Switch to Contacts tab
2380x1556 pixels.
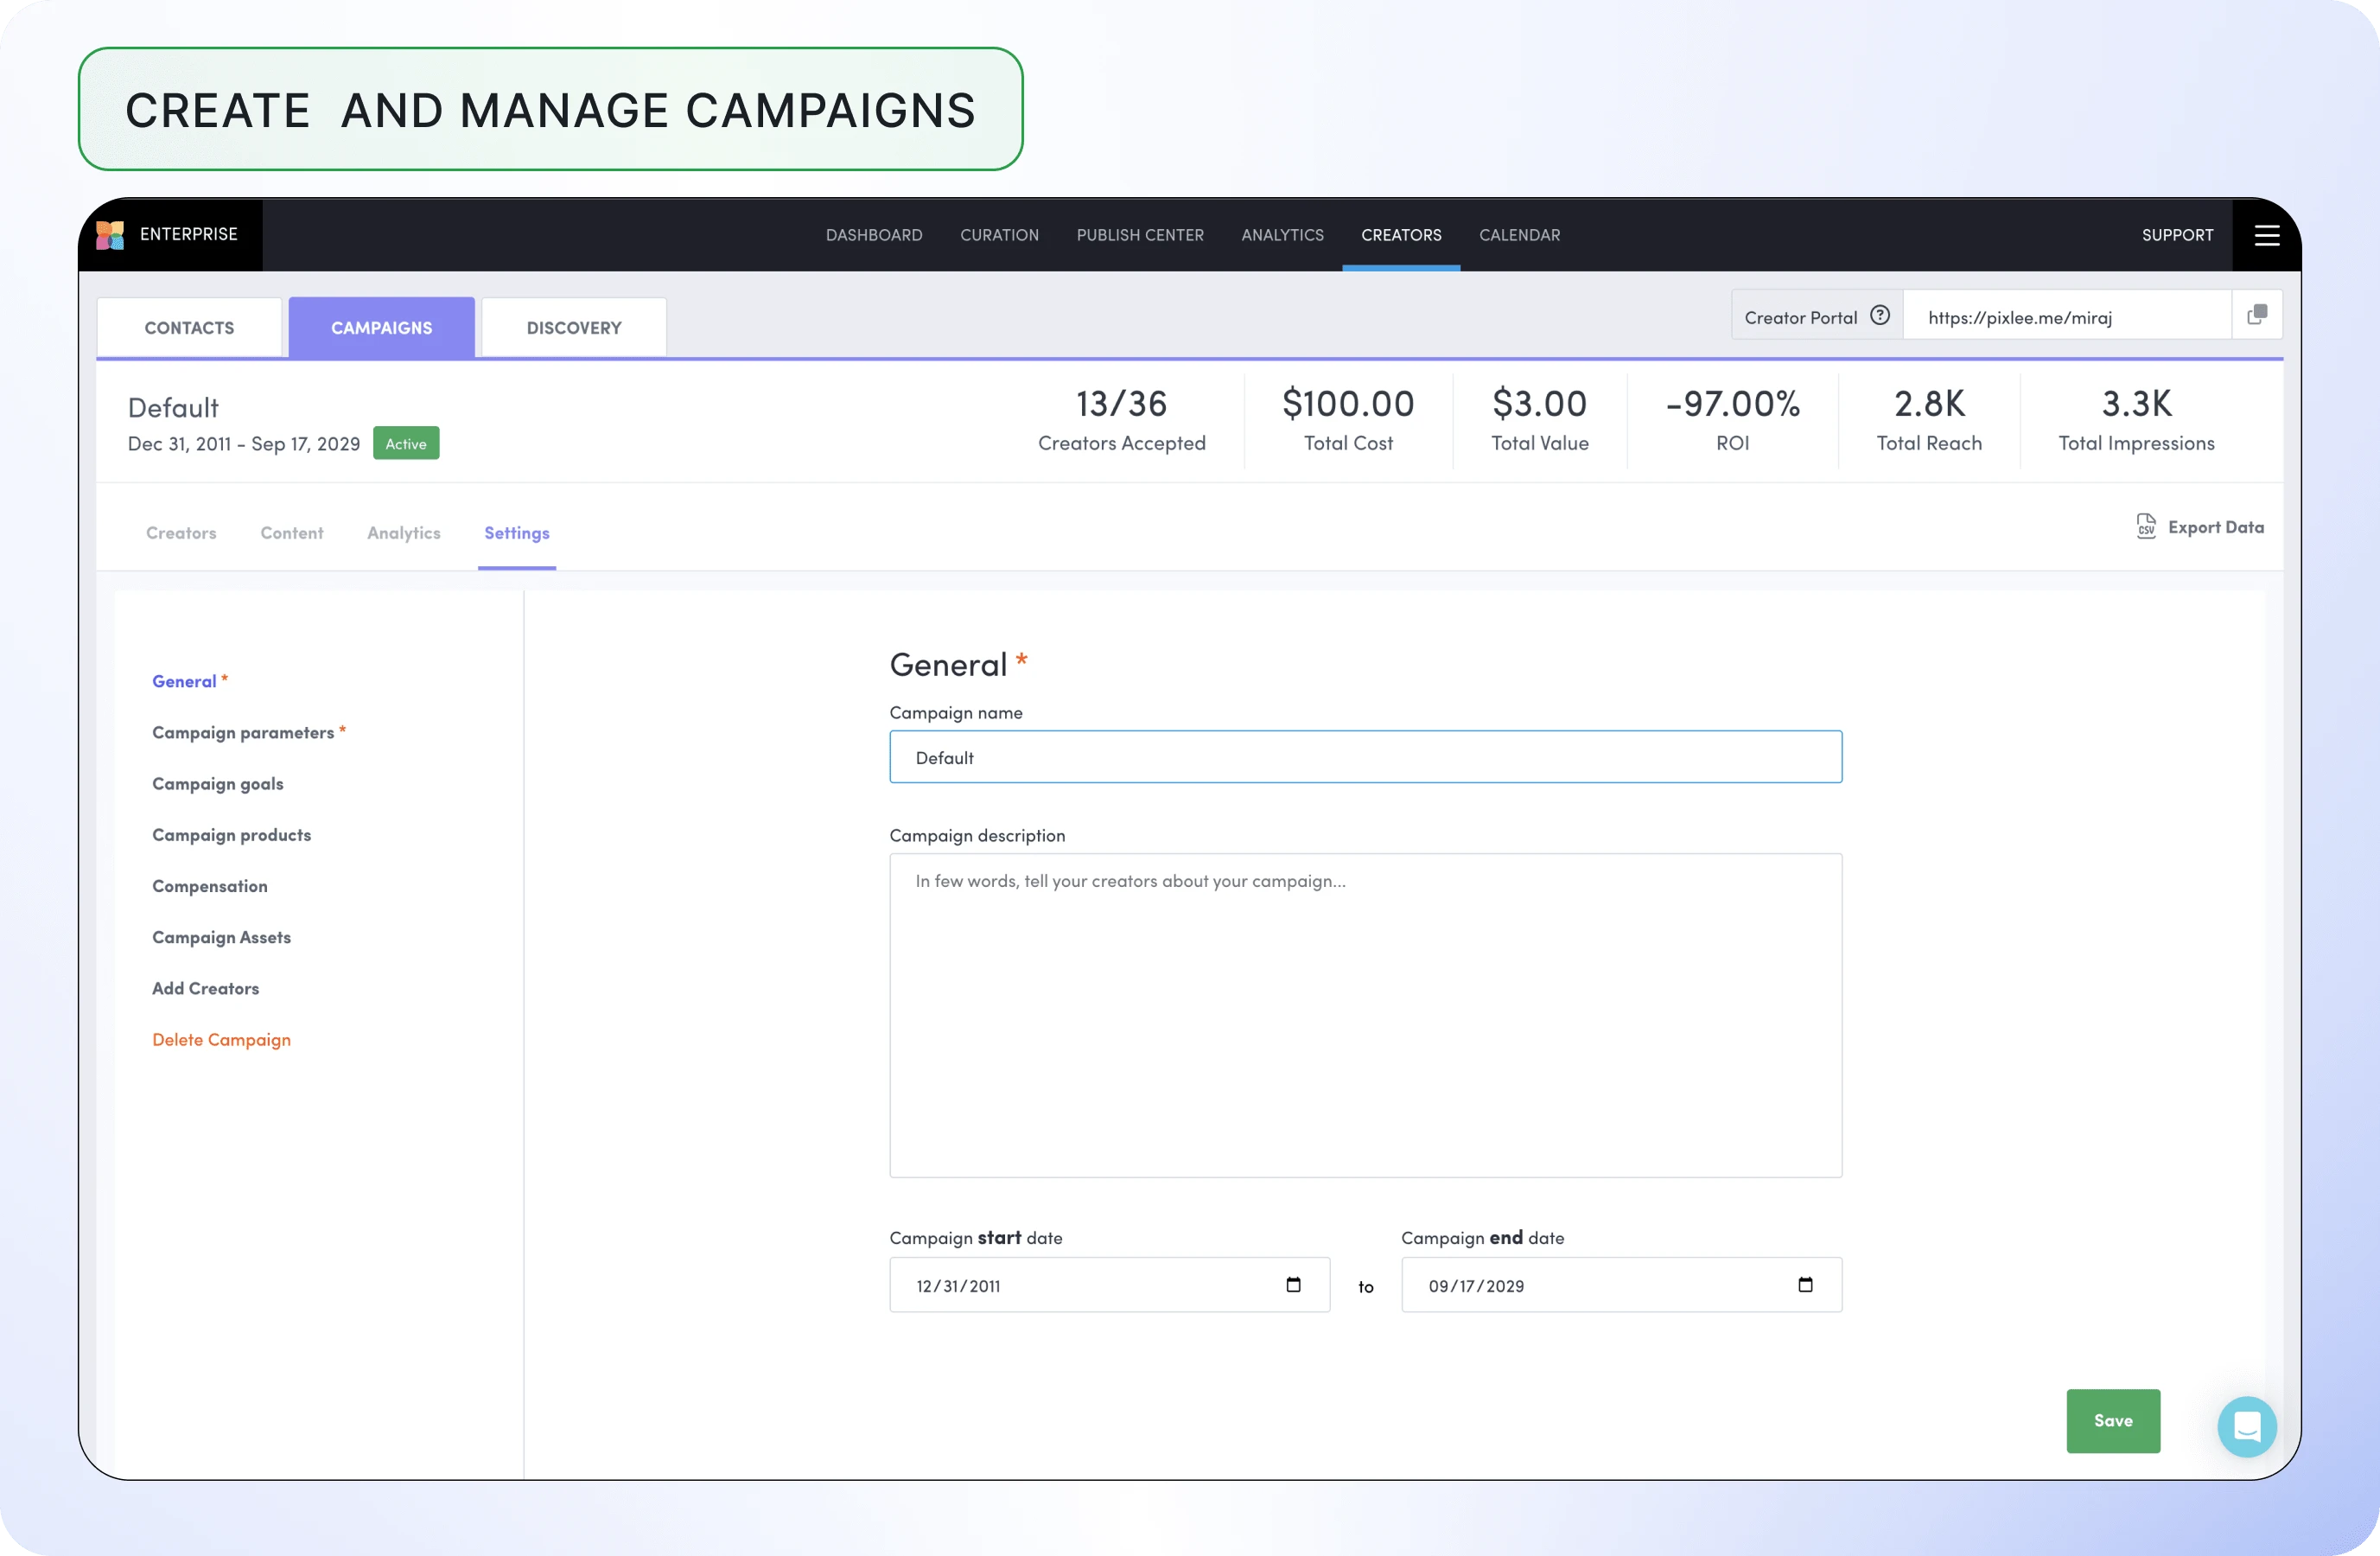coord(189,327)
